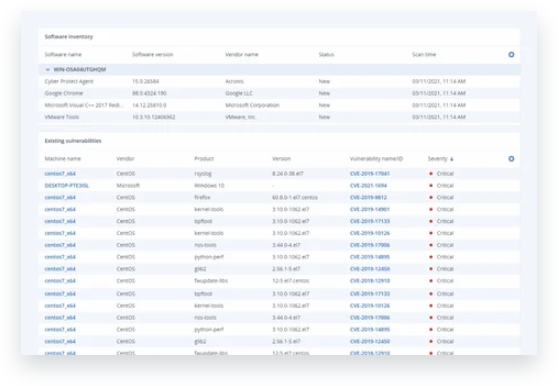Click the Severity sort arrow
This screenshot has height=386, width=559.
(x=452, y=159)
